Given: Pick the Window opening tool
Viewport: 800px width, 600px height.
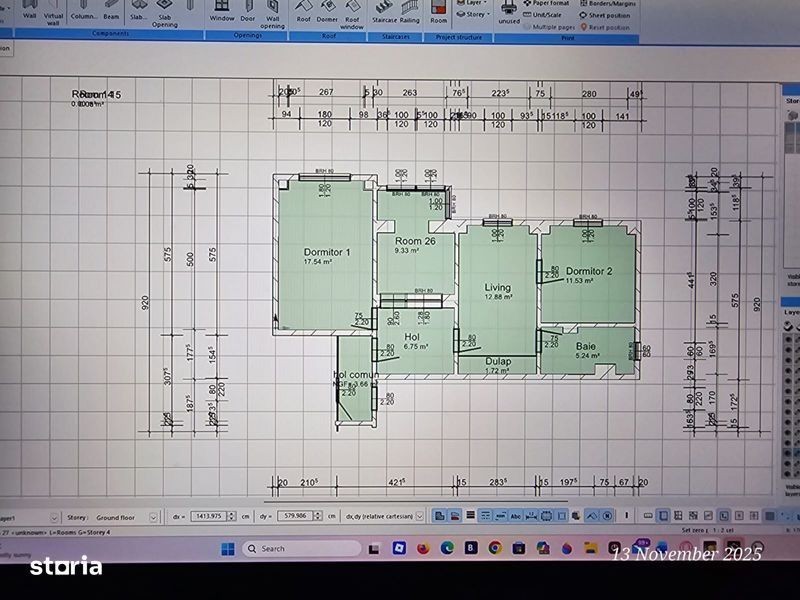Looking at the screenshot, I should point(222,12).
